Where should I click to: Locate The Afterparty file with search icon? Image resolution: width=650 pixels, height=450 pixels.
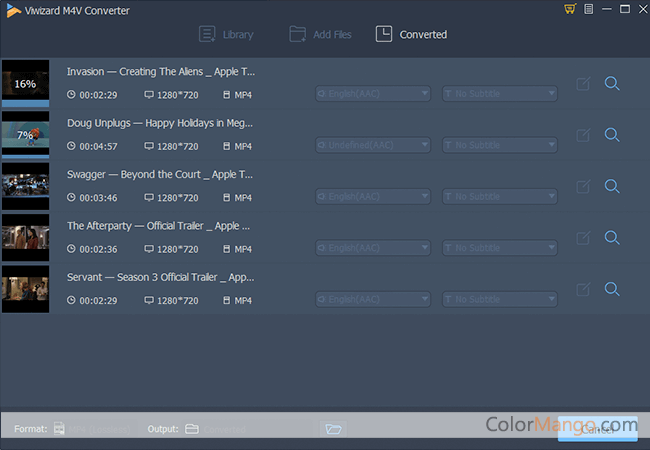(x=612, y=238)
